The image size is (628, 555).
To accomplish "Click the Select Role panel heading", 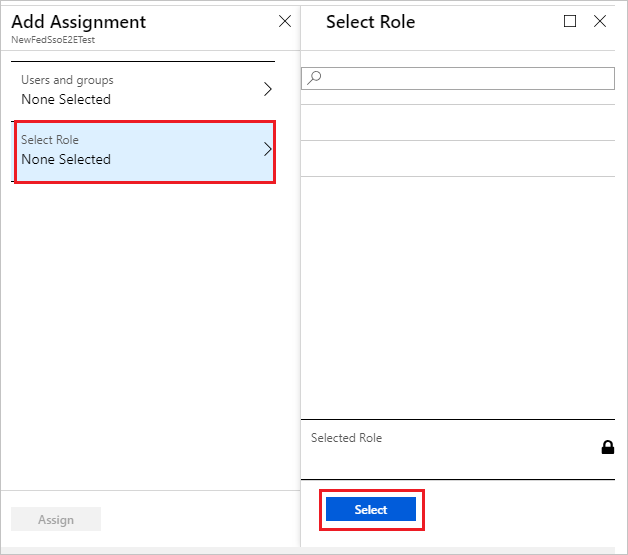I will [370, 21].
